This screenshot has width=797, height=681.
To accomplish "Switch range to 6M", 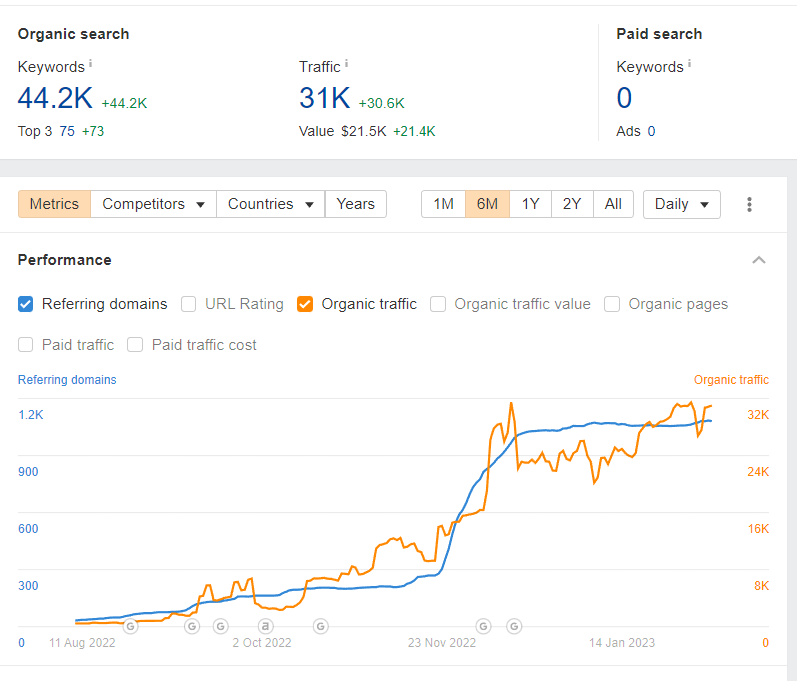I will pyautogui.click(x=487, y=204).
